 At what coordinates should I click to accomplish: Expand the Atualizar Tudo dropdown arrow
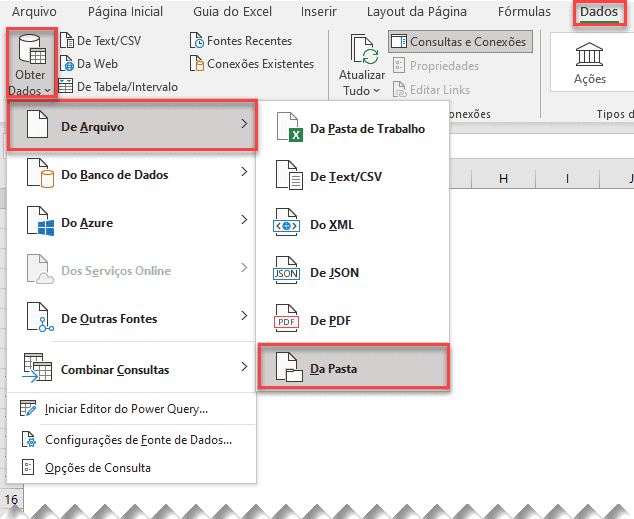pos(376,91)
